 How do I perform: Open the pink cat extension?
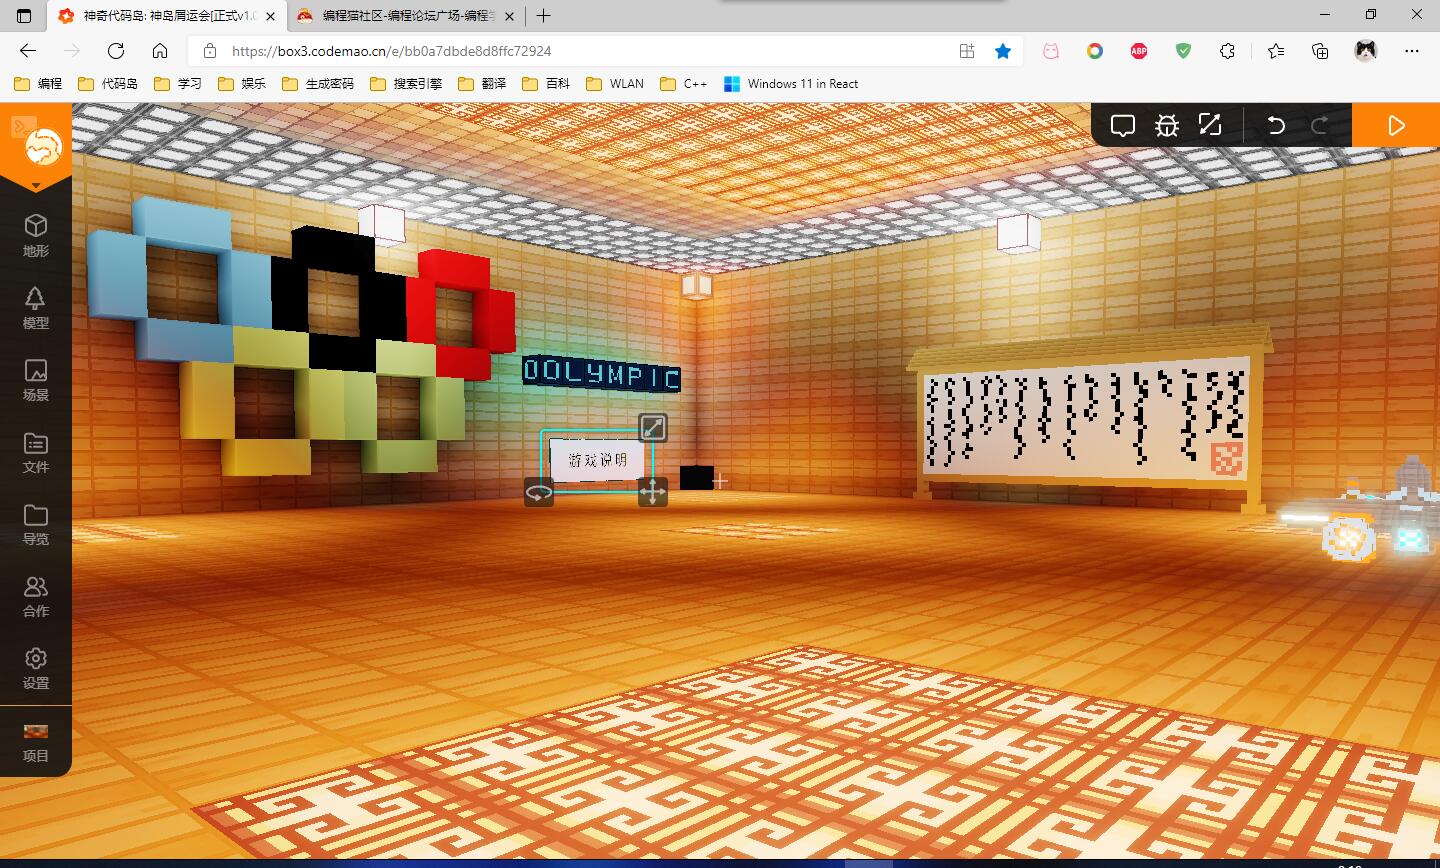(x=1051, y=51)
